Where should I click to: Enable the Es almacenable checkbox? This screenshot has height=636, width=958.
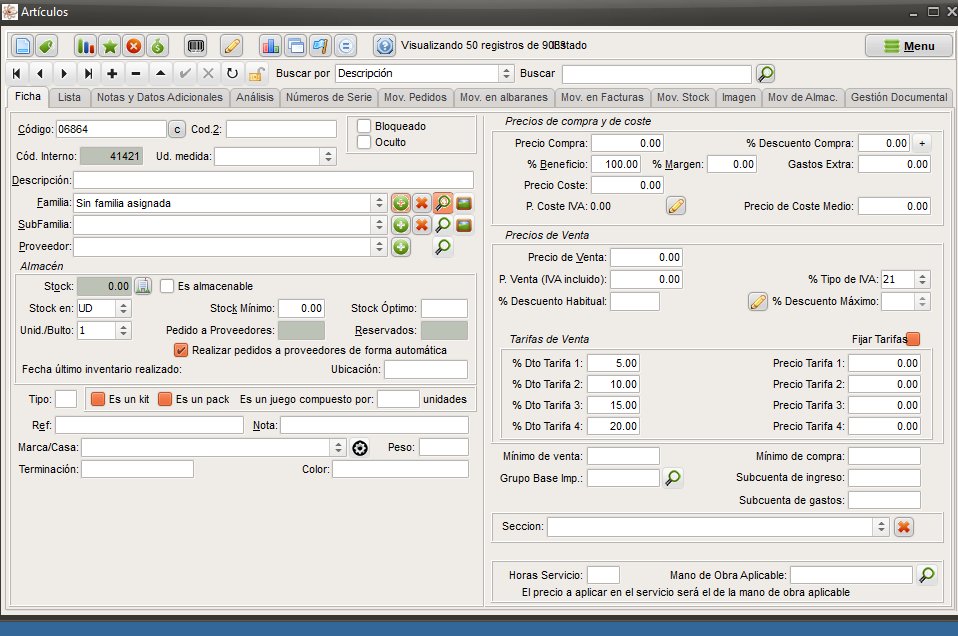tap(167, 286)
